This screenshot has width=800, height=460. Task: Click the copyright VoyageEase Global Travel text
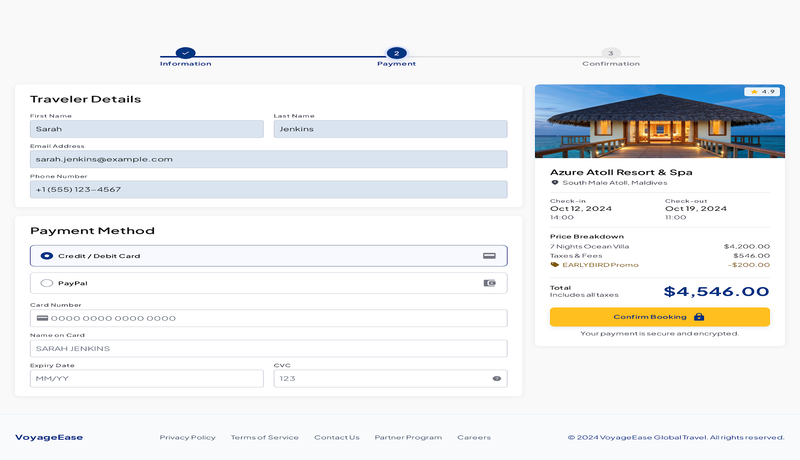pos(676,438)
